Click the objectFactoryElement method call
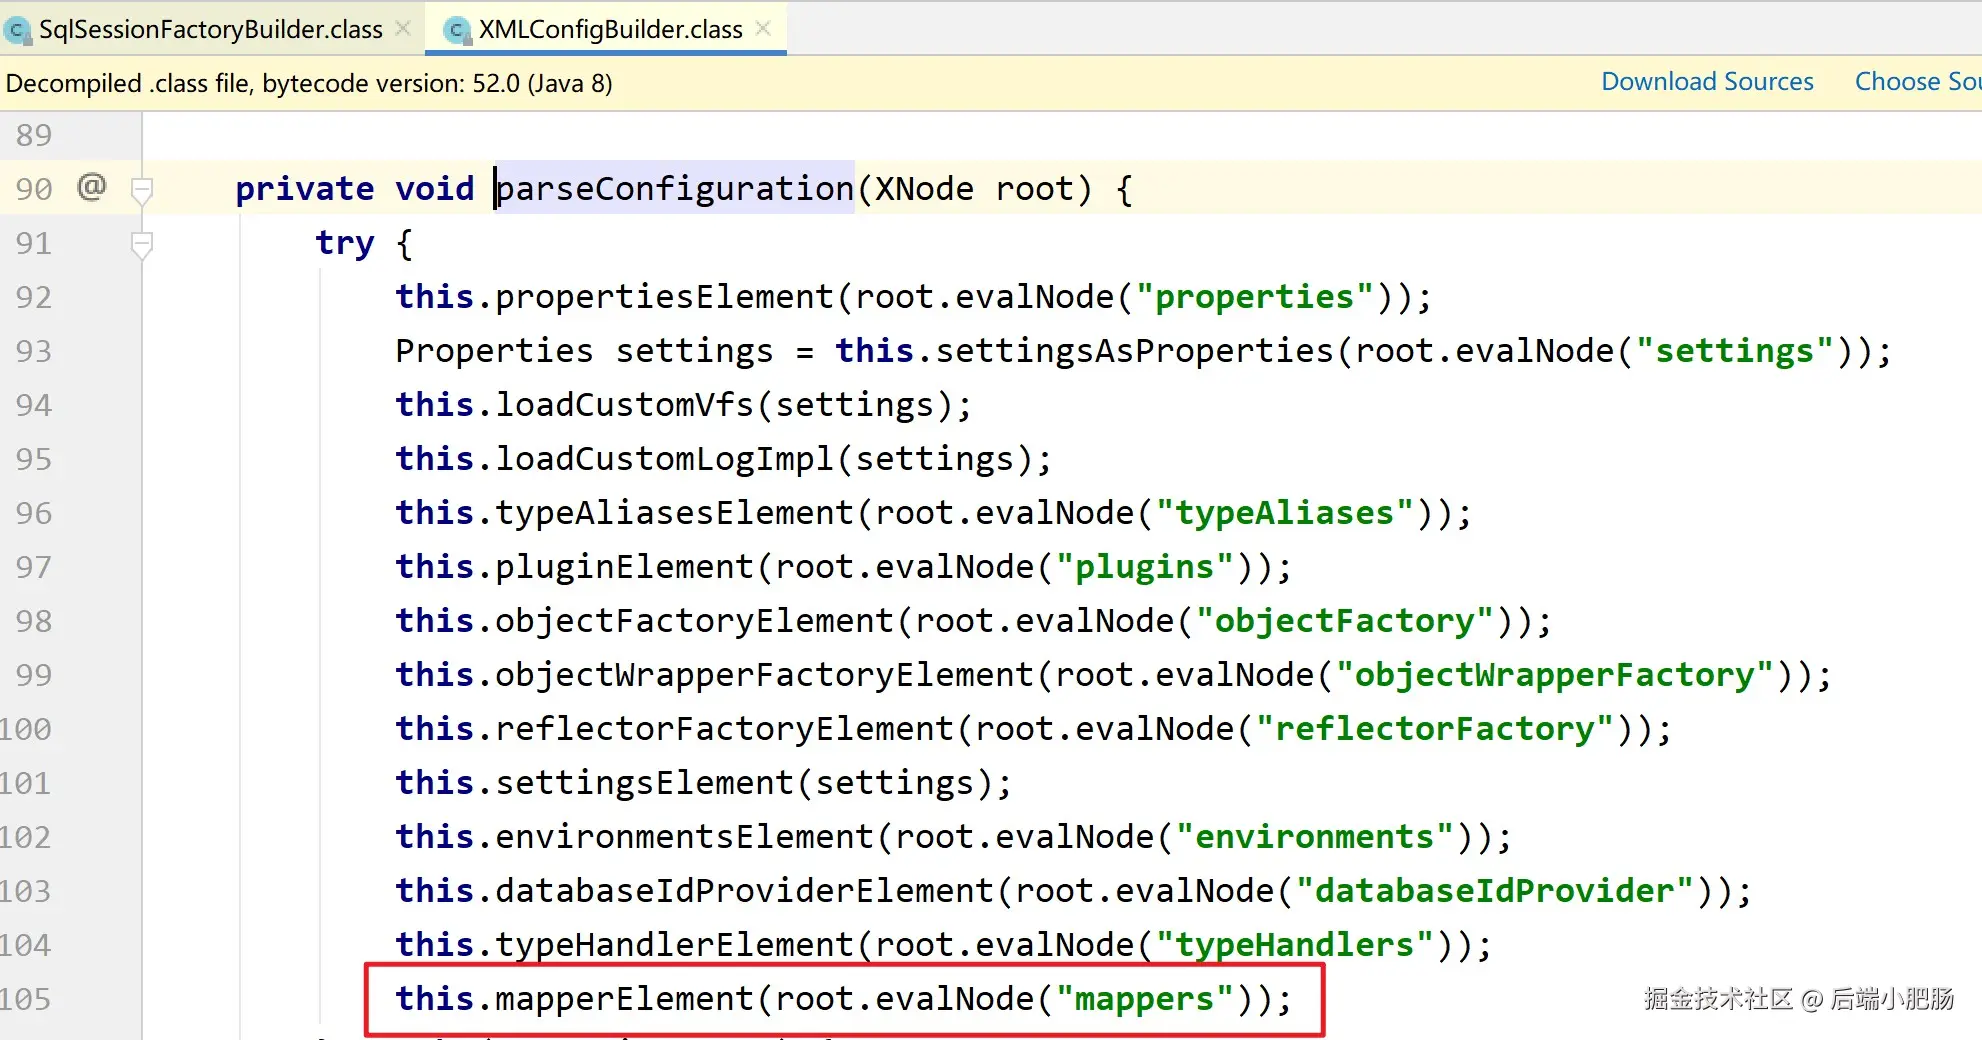Viewport: 1982px width, 1040px height. pos(694,621)
